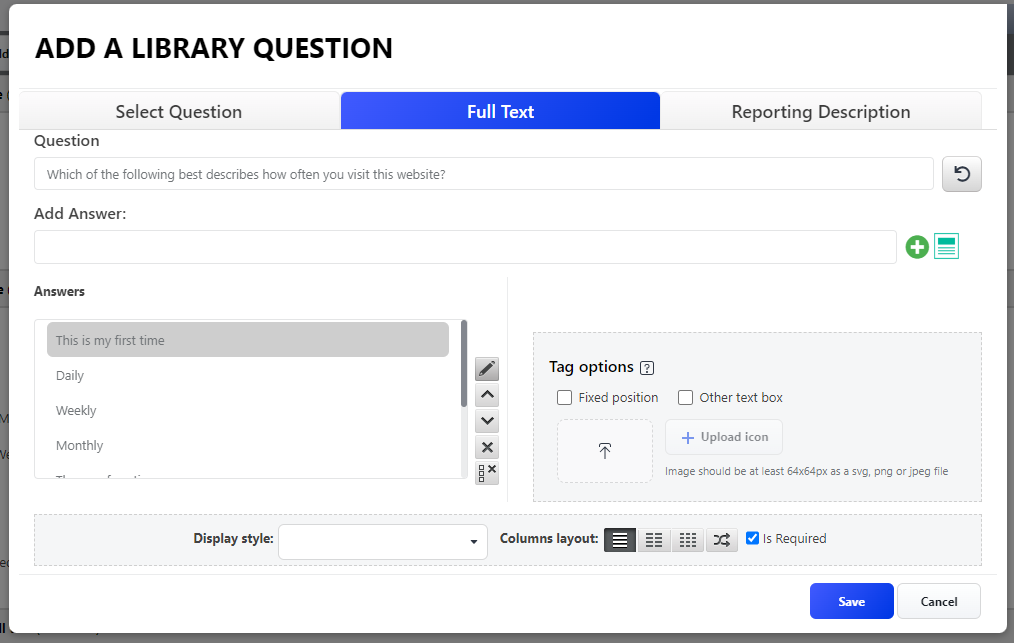Open the Display style dropdown
1014x643 pixels.
(383, 541)
